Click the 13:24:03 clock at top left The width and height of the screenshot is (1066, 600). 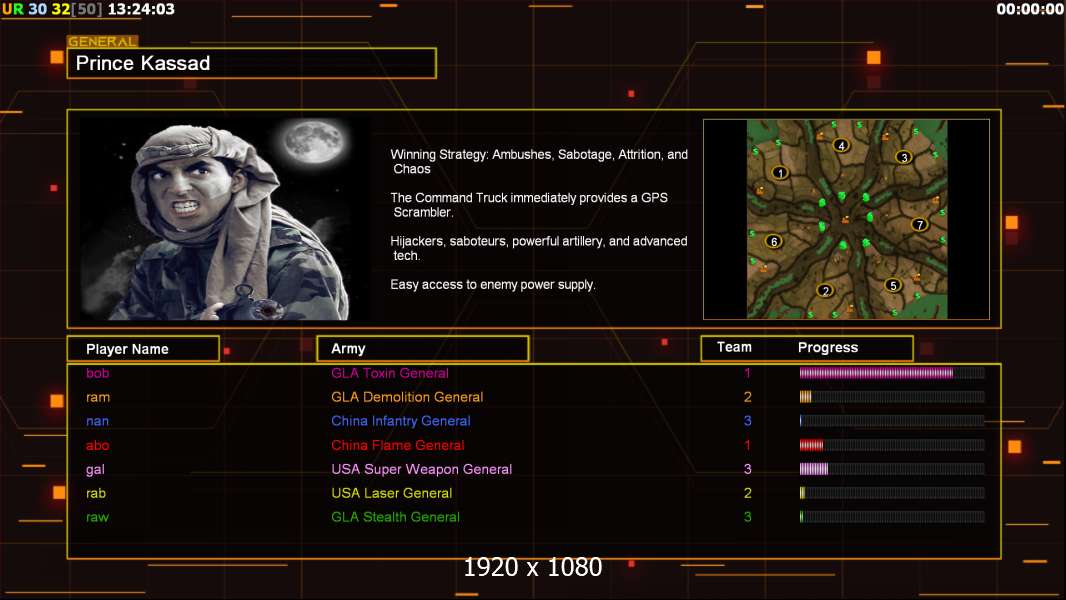point(141,10)
